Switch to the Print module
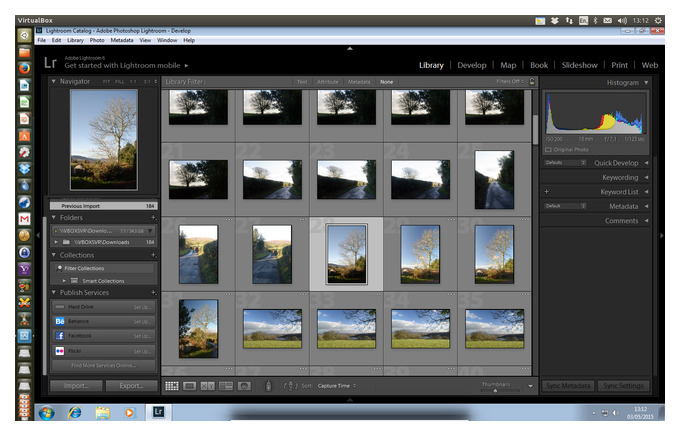 pyautogui.click(x=619, y=65)
